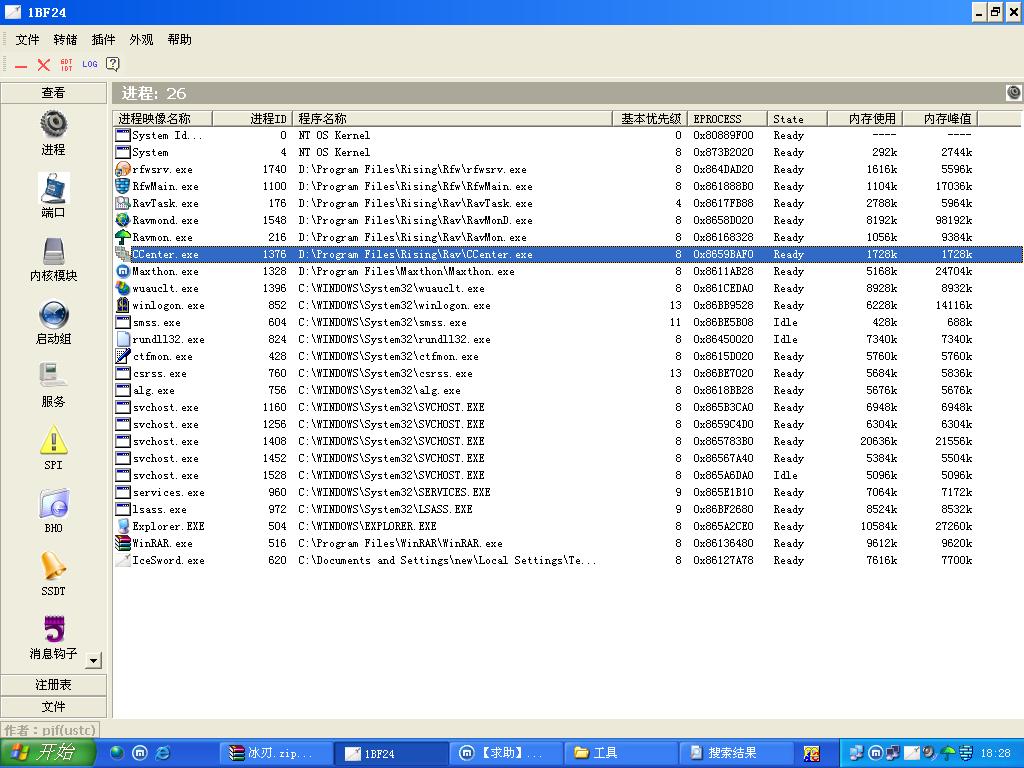Open the 消息钩子 message hook icon
The width and height of the screenshot is (1024, 768).
coord(54,628)
